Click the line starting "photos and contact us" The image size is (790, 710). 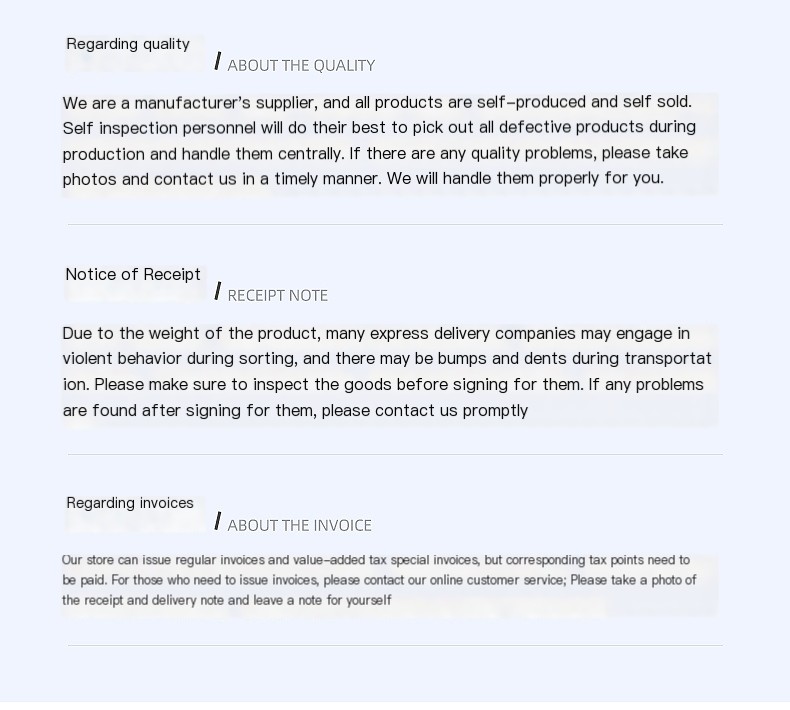pos(362,179)
